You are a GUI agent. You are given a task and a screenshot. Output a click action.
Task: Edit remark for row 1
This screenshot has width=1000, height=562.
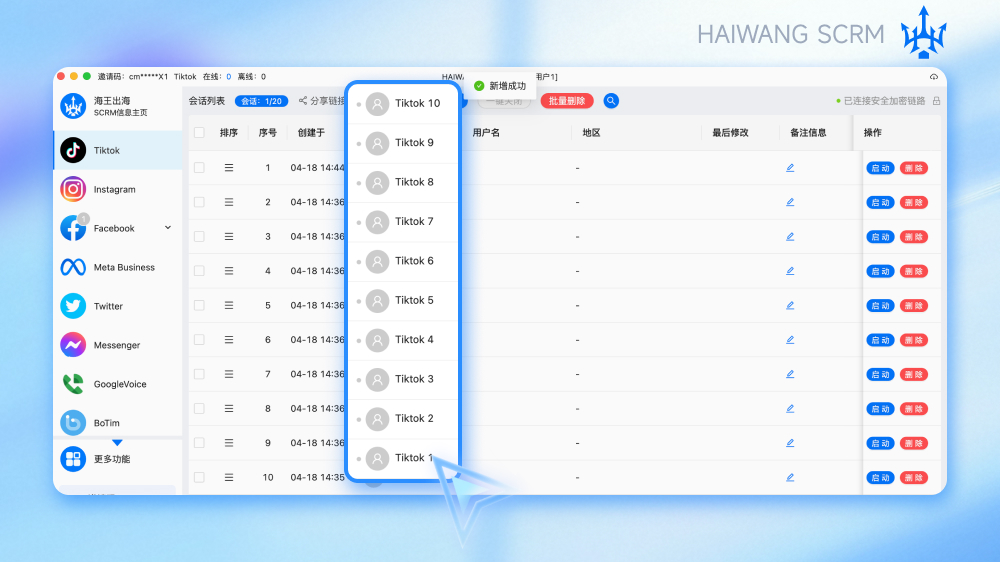pyautogui.click(x=790, y=168)
